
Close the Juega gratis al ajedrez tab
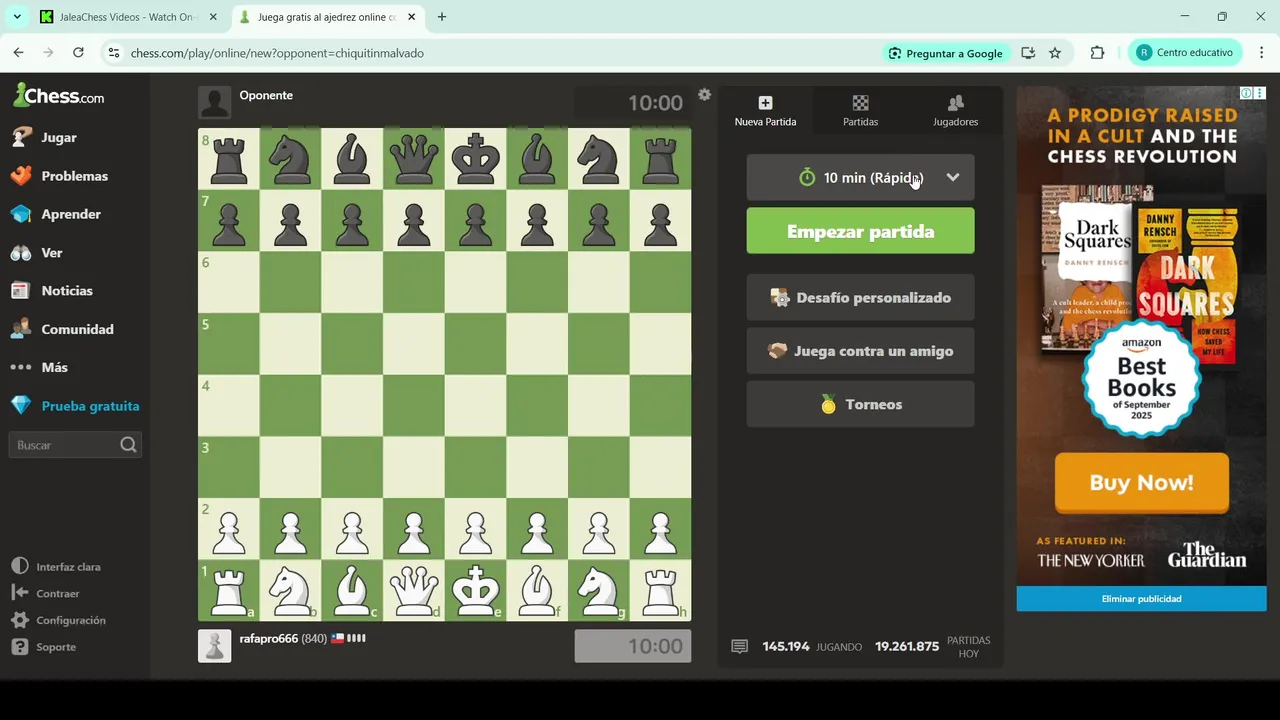click(x=411, y=17)
